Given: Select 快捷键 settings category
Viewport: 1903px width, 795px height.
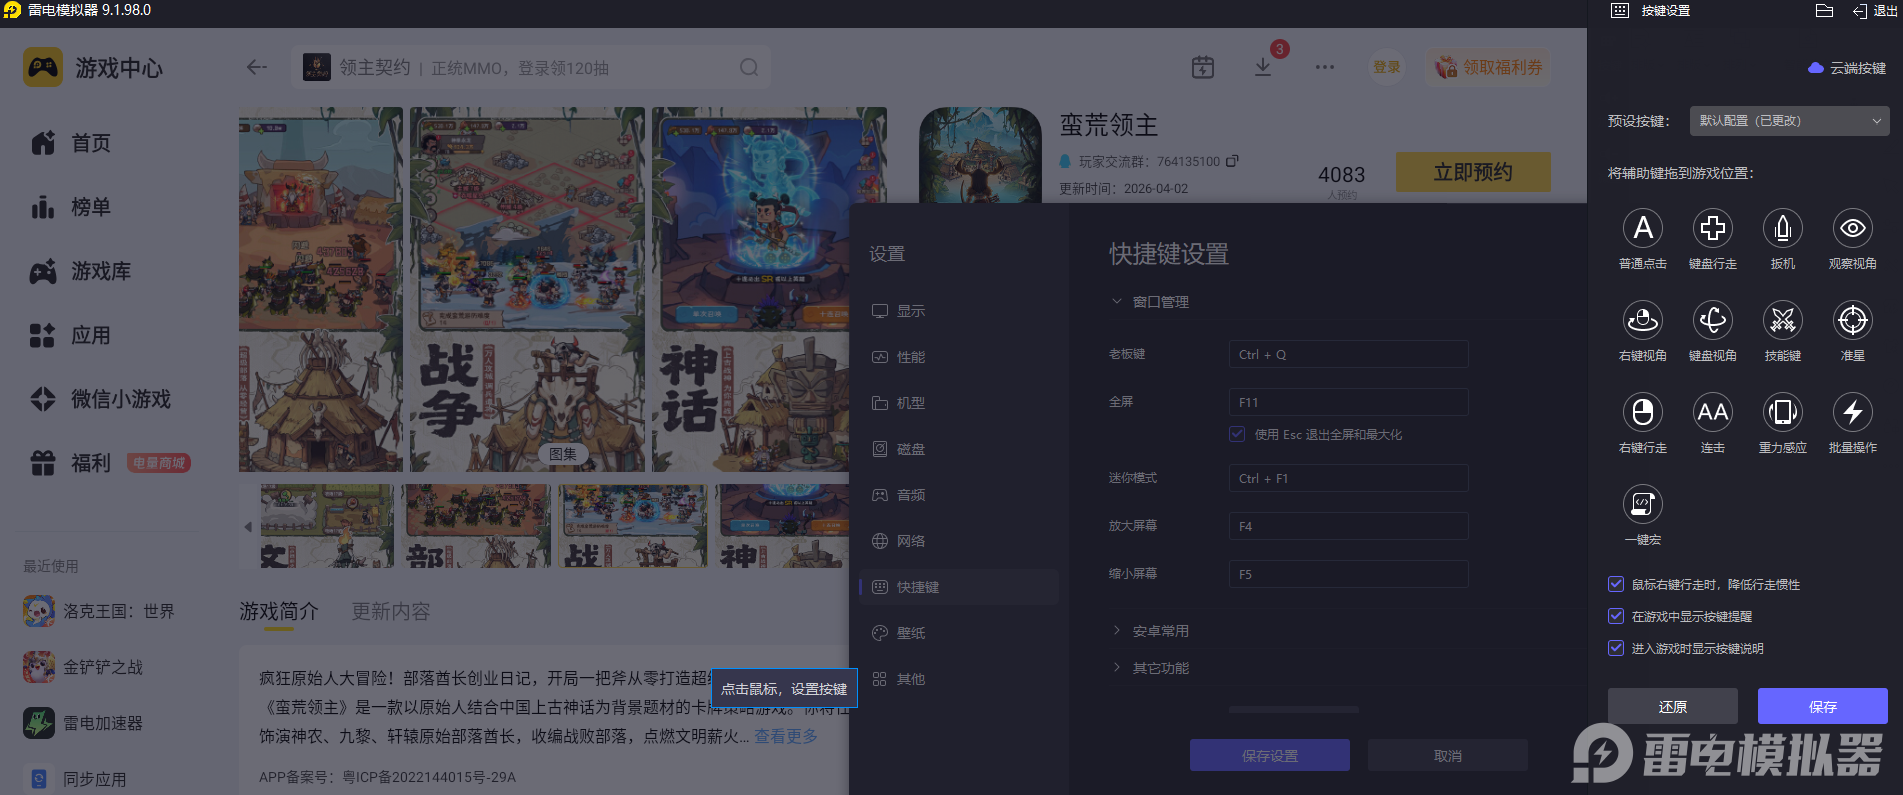Looking at the screenshot, I should tap(959, 587).
